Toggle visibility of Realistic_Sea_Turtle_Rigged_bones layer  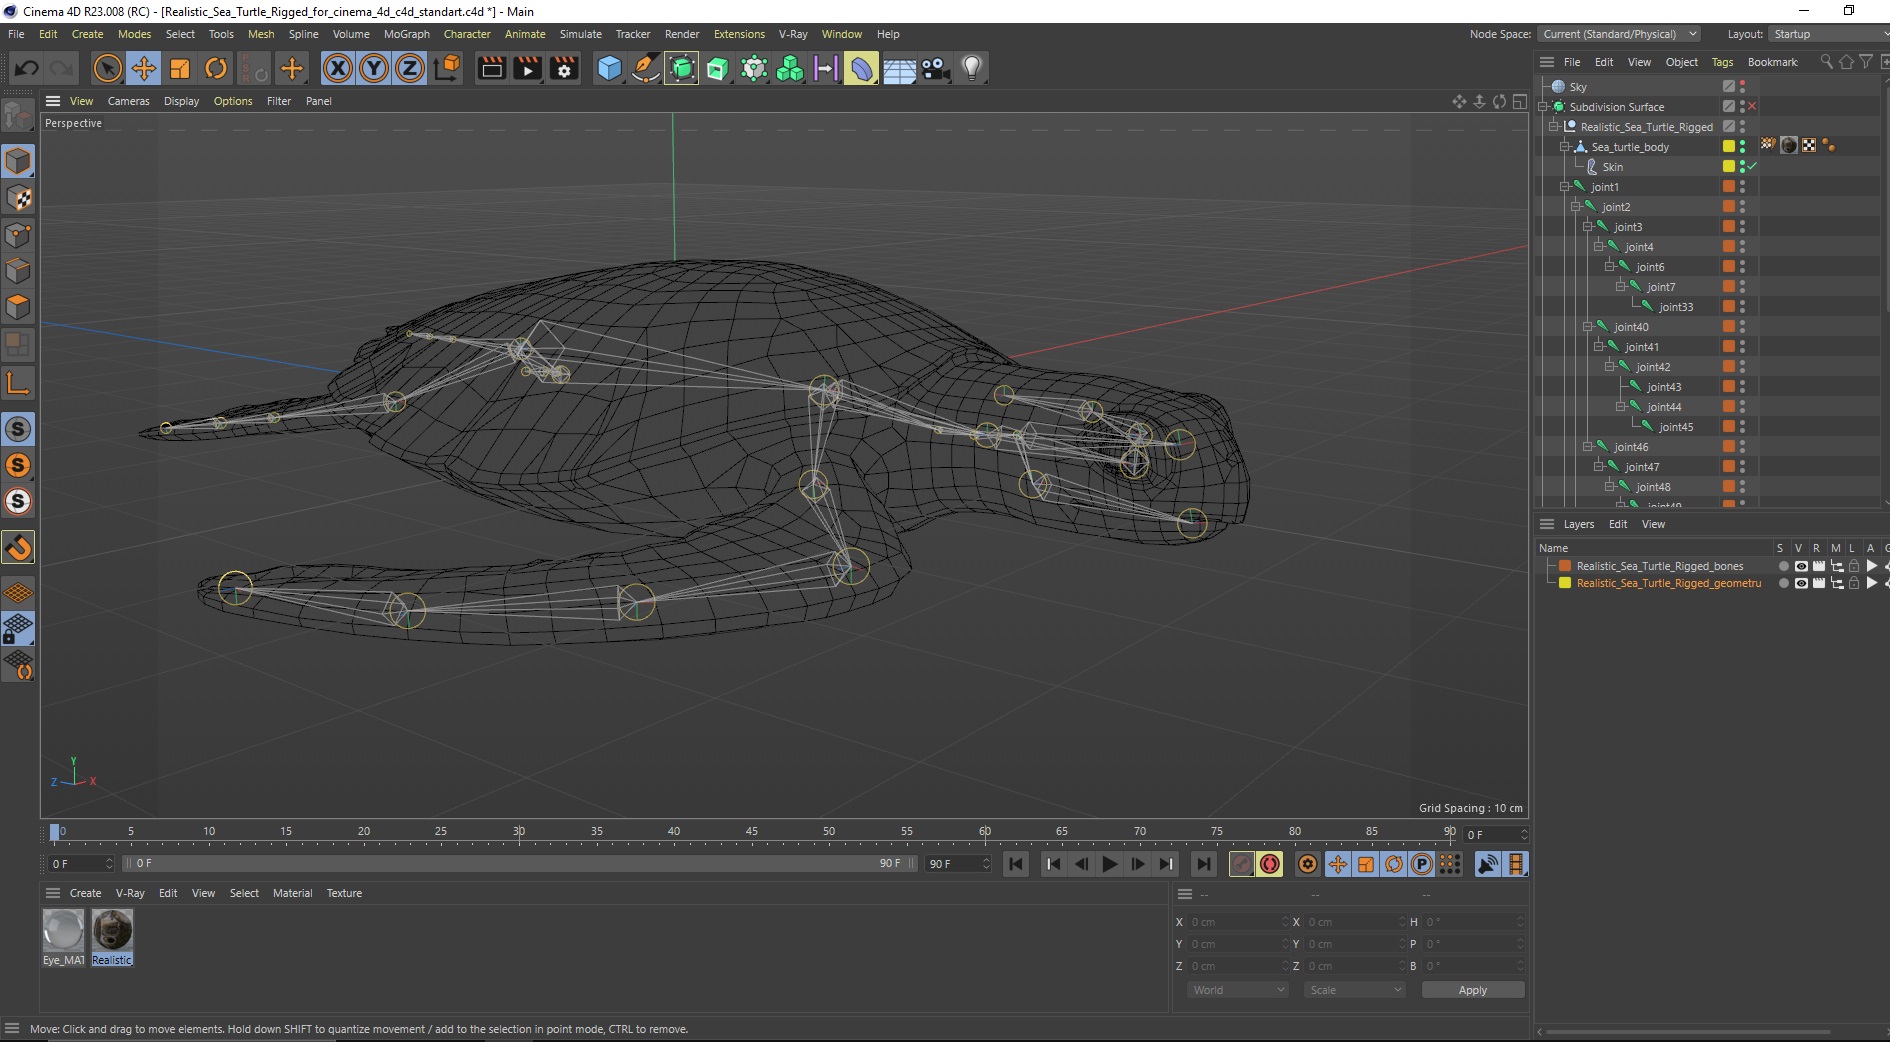coord(1800,566)
